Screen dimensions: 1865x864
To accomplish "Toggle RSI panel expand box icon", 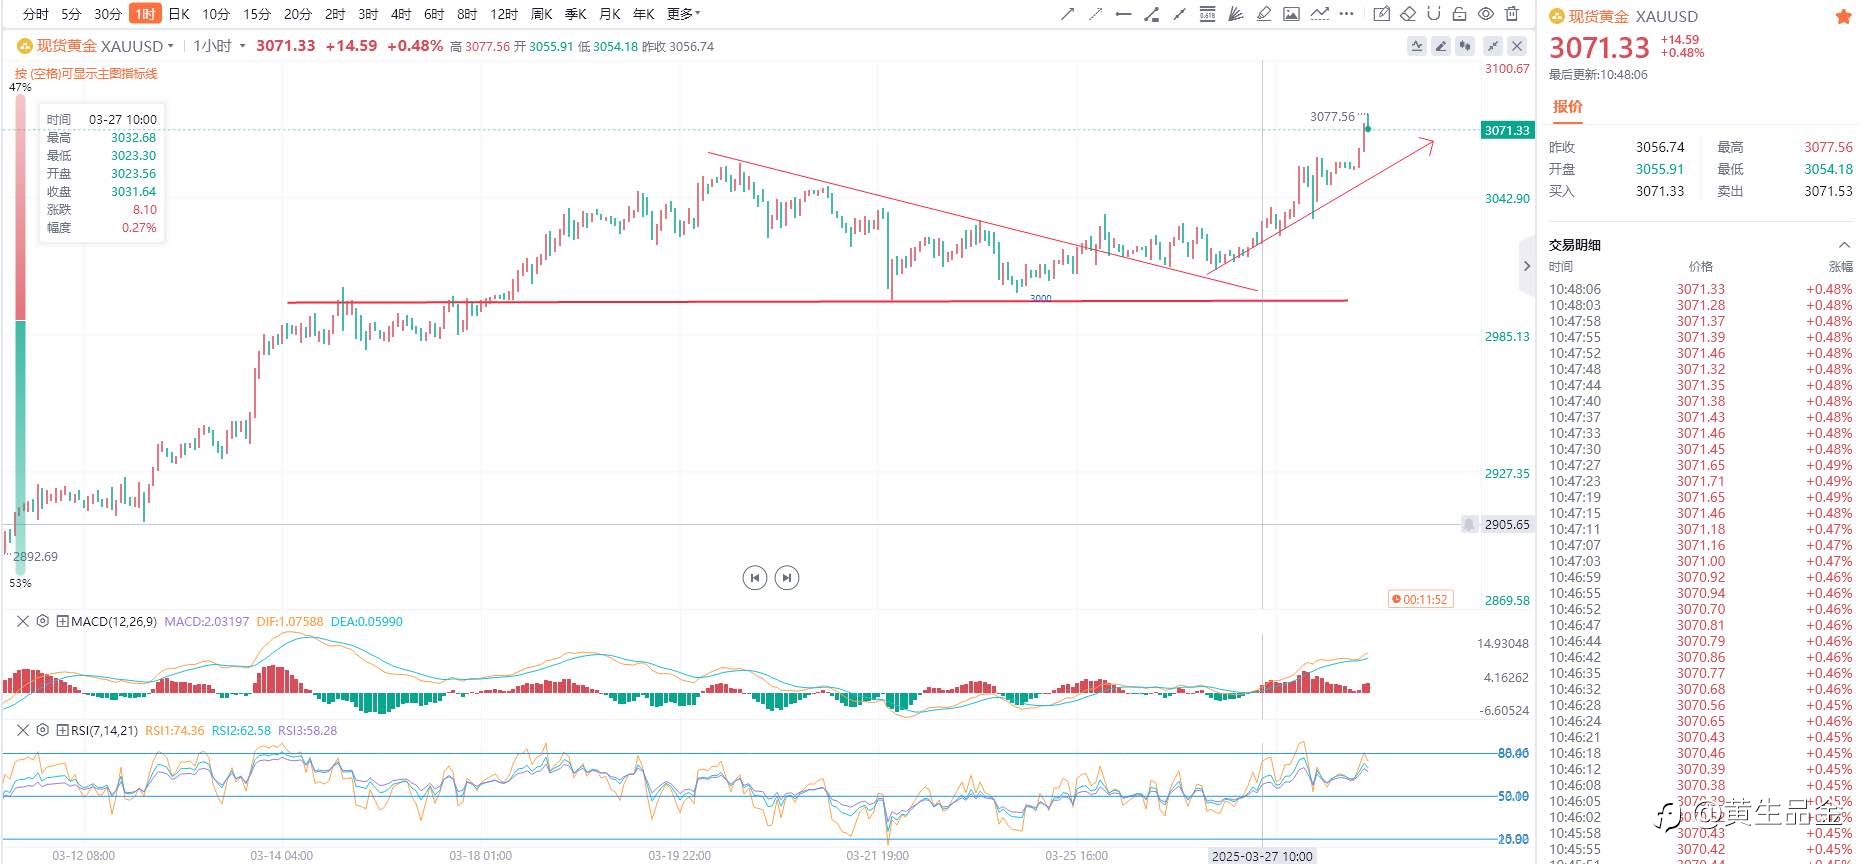I will coord(62,730).
